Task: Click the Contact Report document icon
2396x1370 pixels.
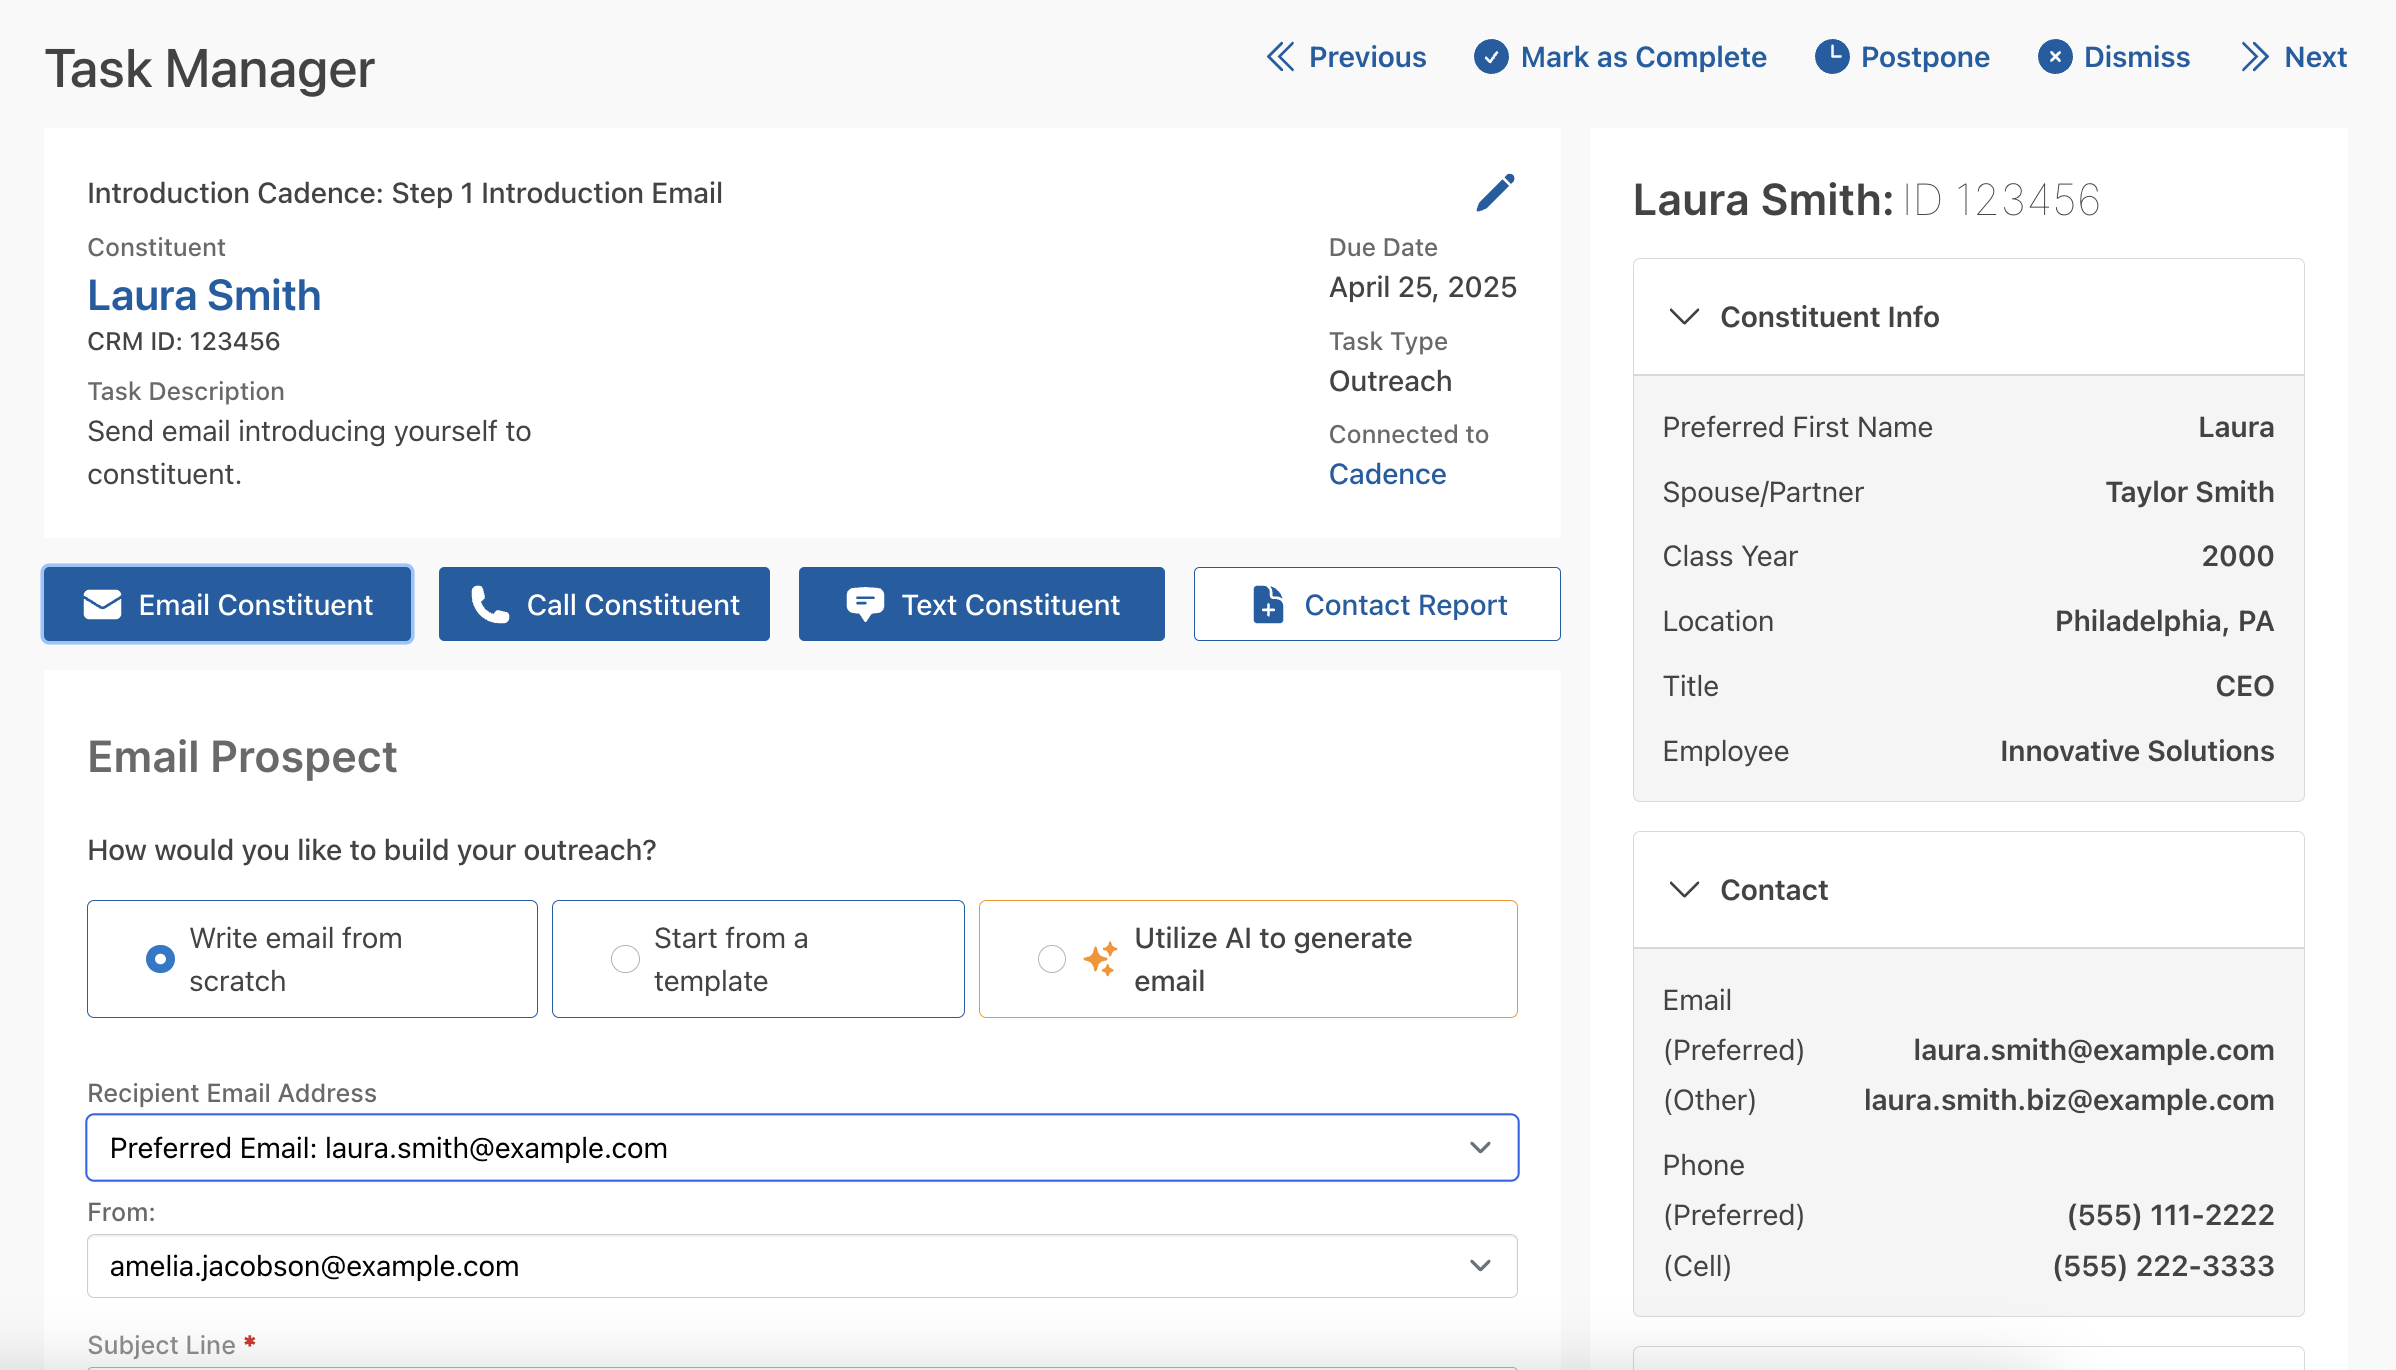Action: coord(1268,605)
